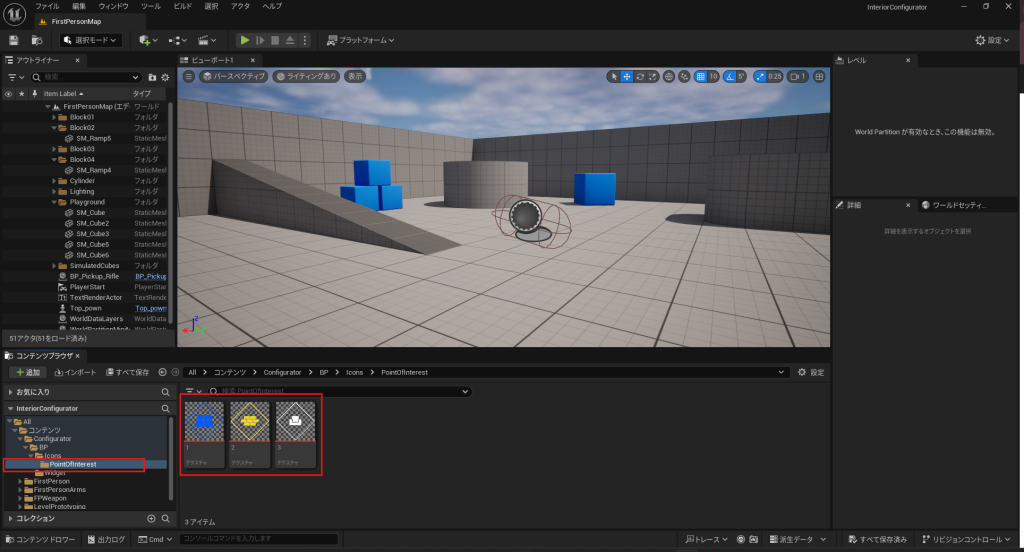
Task: Select the rotate gizmo tool in viewport
Action: coord(641,76)
